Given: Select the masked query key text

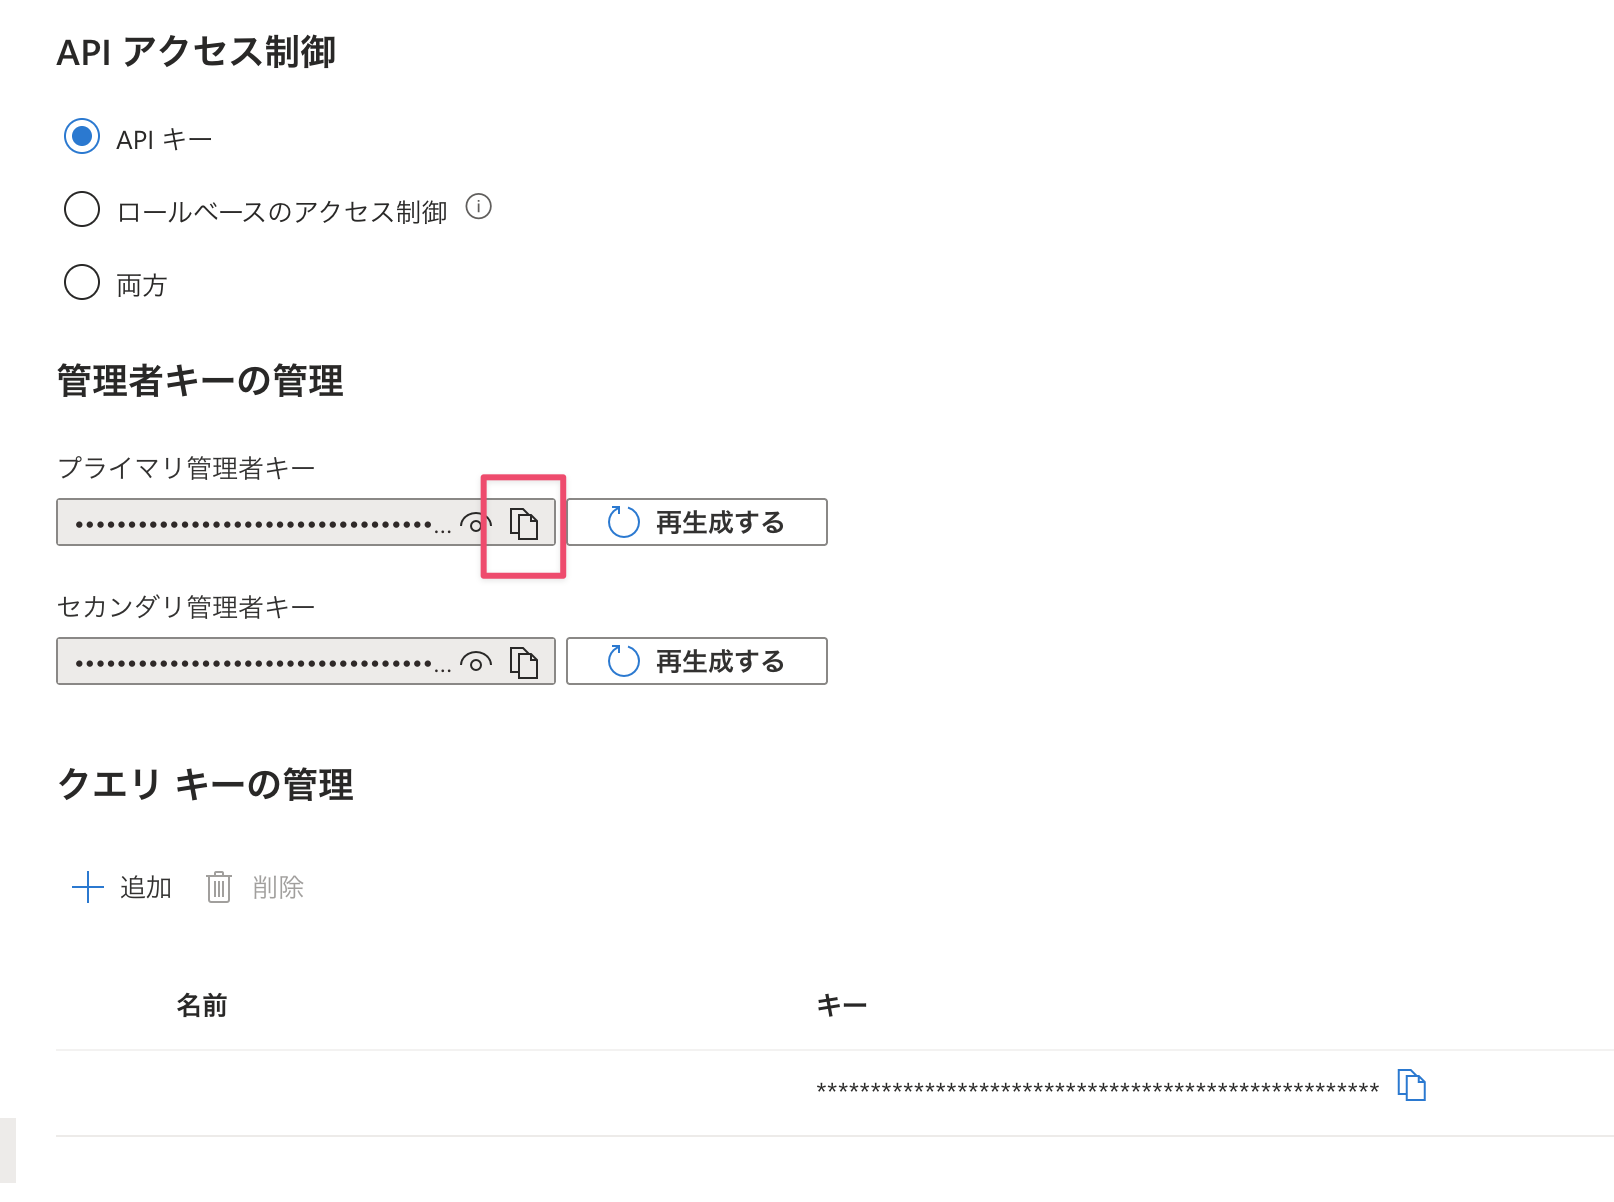Looking at the screenshot, I should [1097, 1088].
